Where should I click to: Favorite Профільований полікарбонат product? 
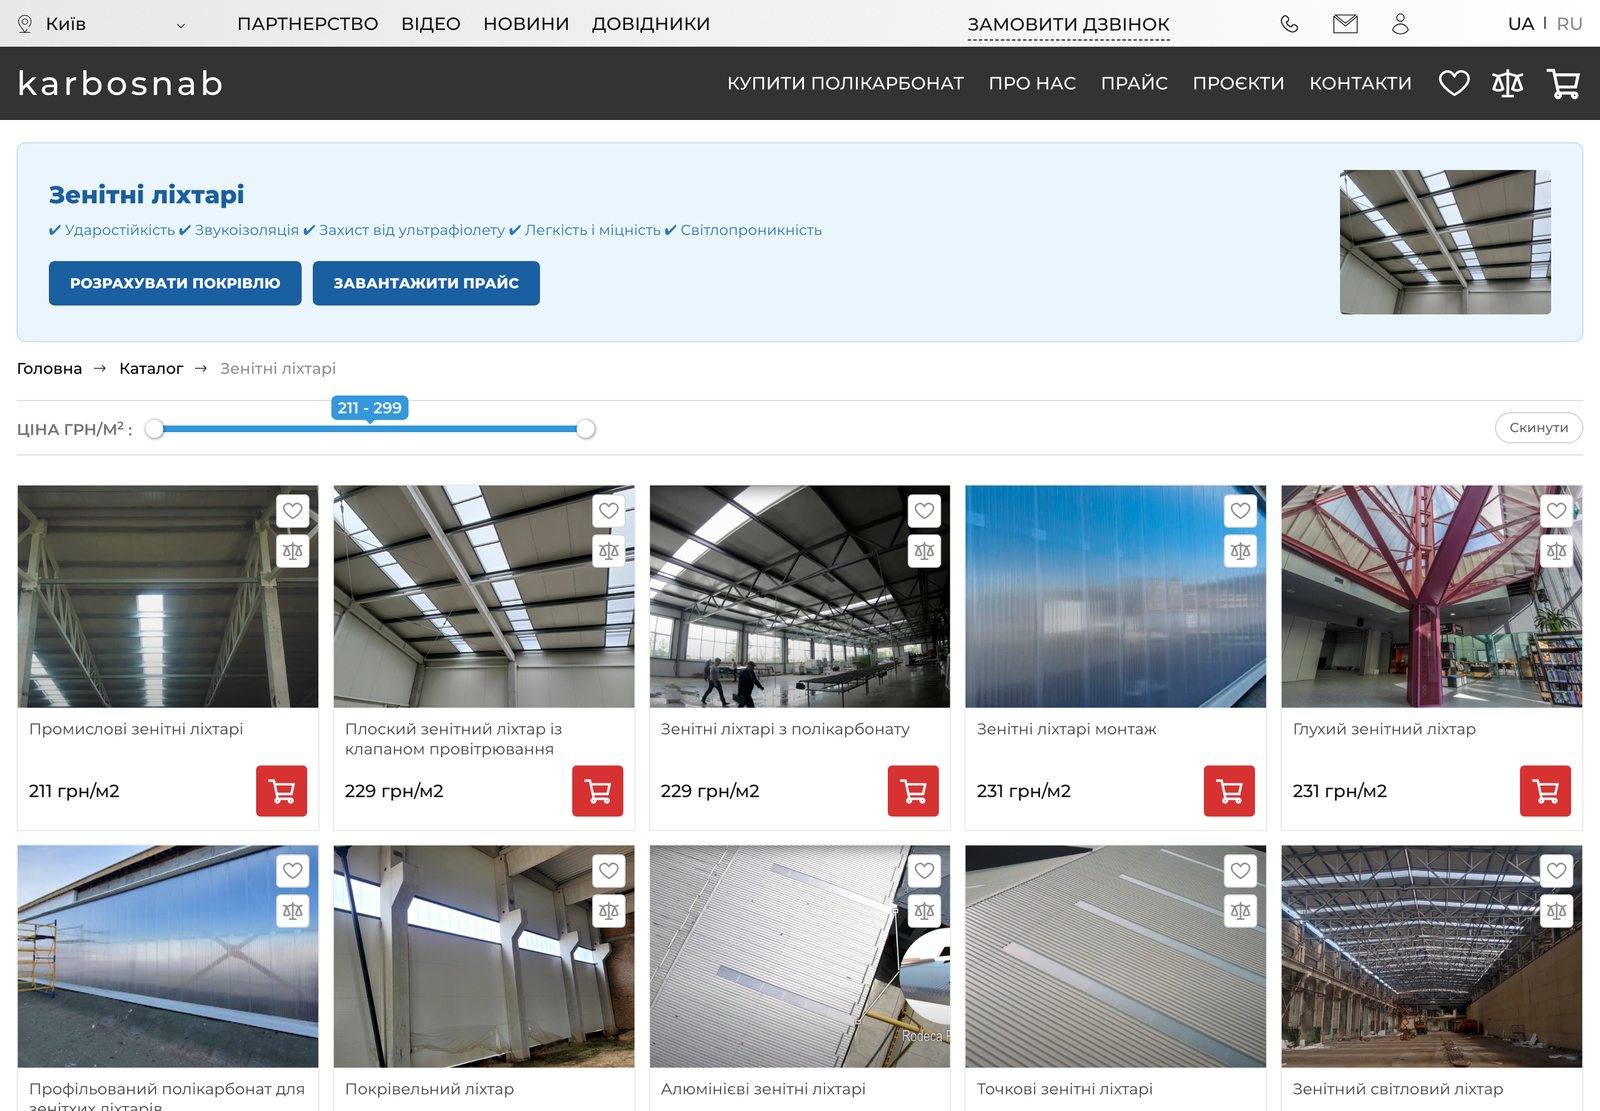[x=293, y=871]
